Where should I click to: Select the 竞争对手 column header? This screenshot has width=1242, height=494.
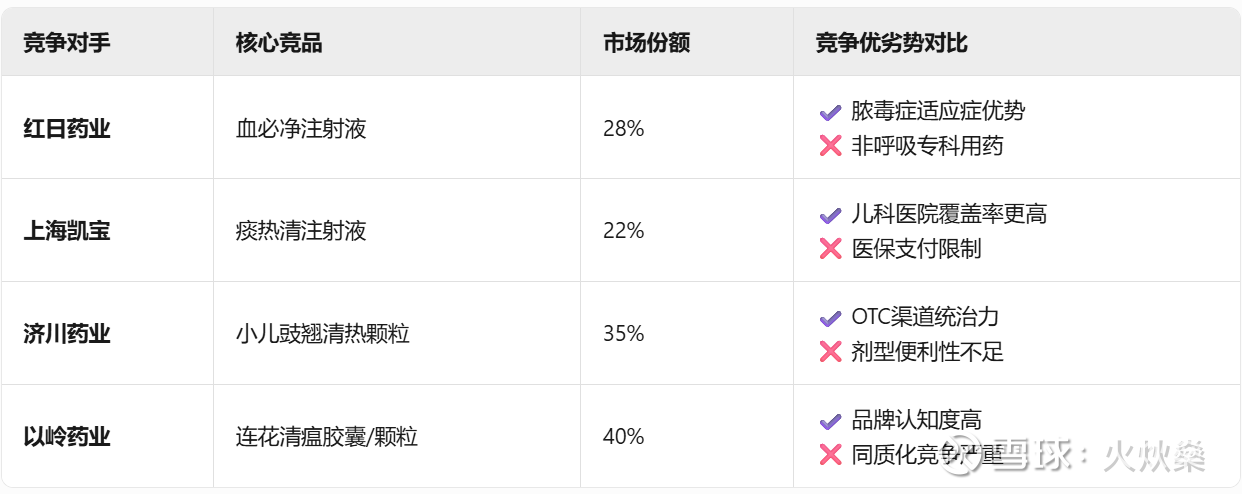pos(67,43)
